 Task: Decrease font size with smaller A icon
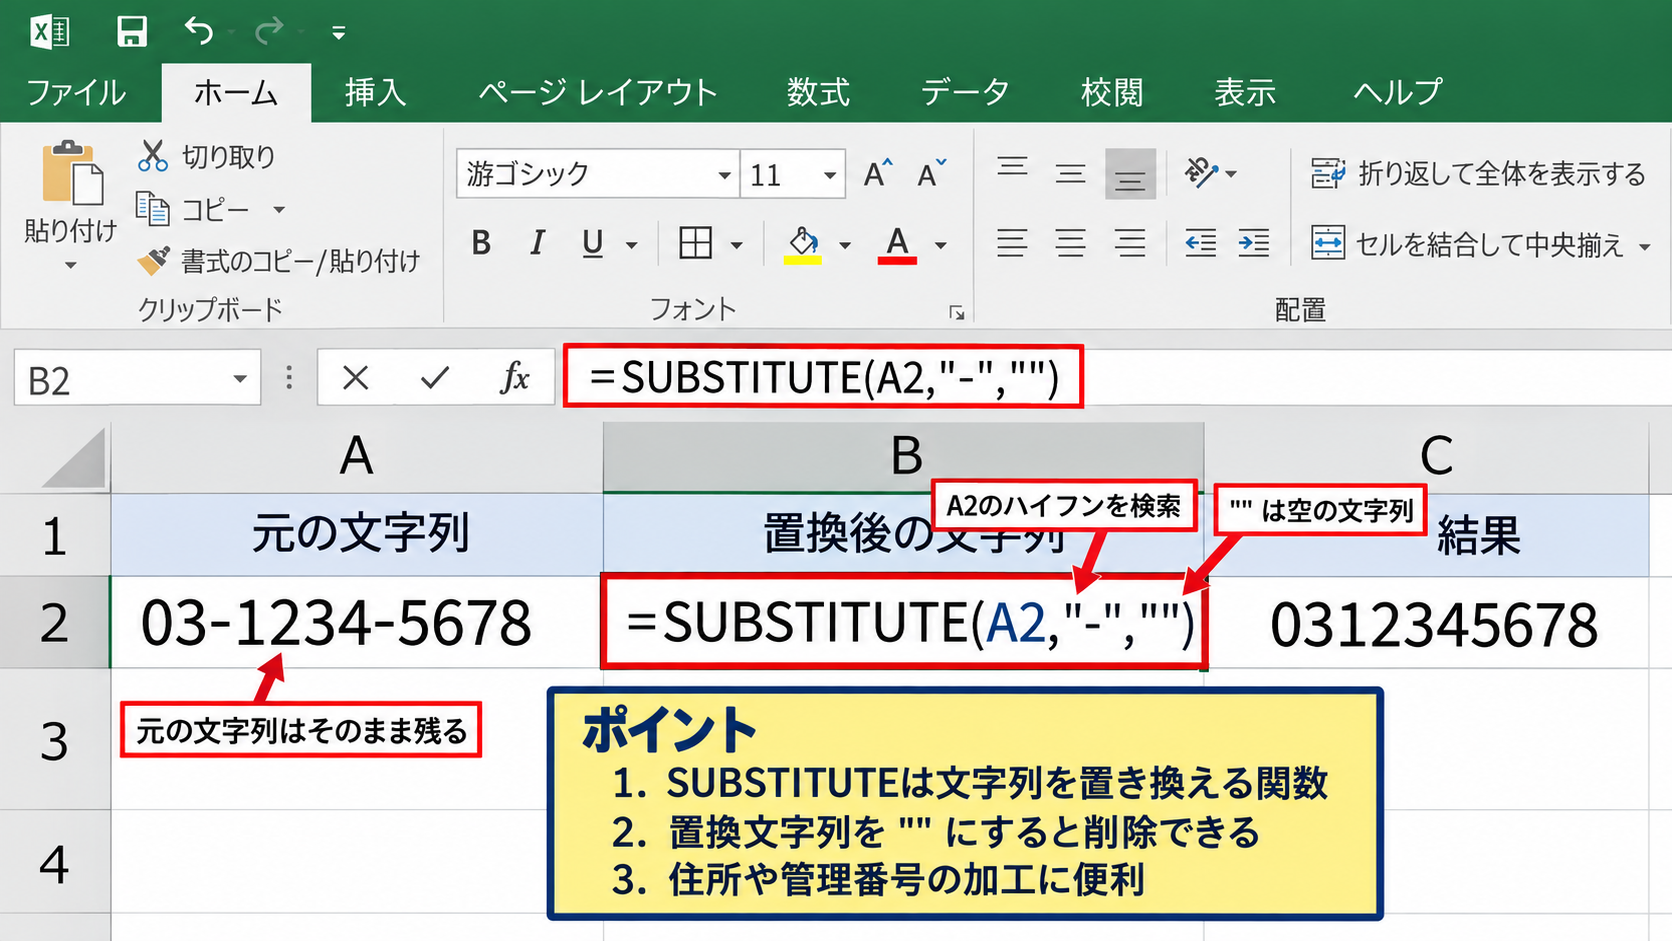(931, 173)
